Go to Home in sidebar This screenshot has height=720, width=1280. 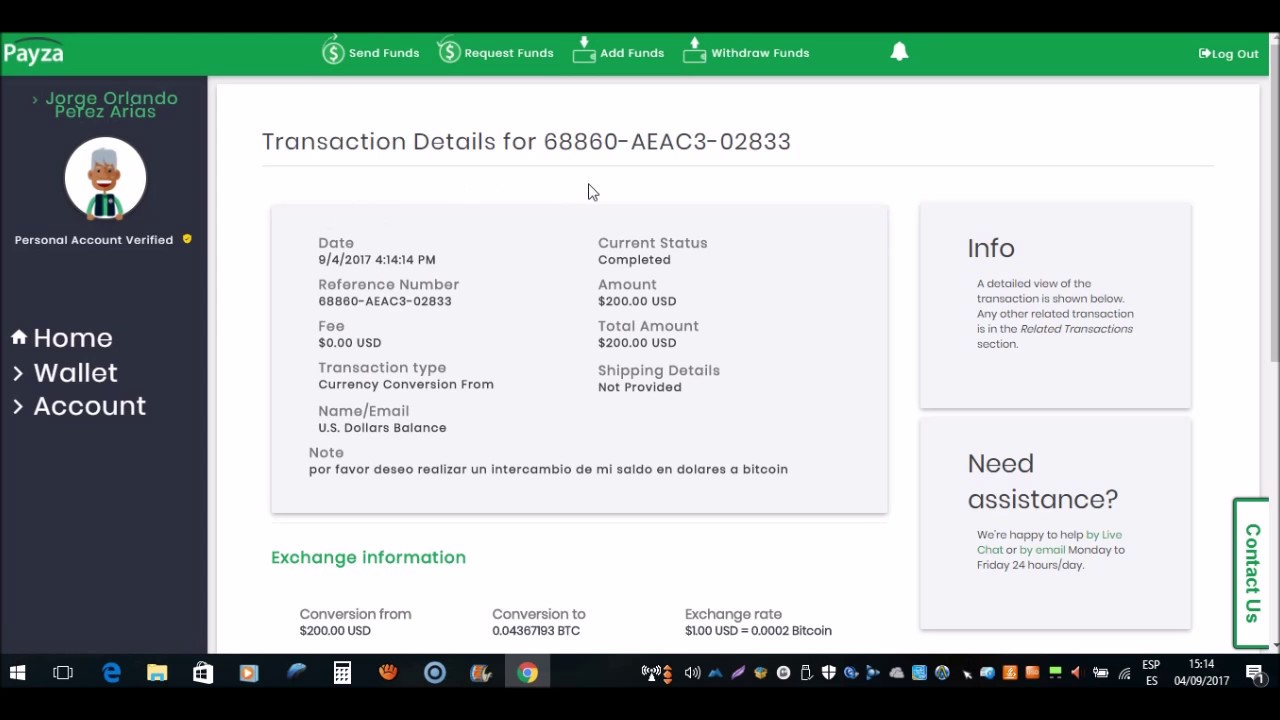coord(73,338)
